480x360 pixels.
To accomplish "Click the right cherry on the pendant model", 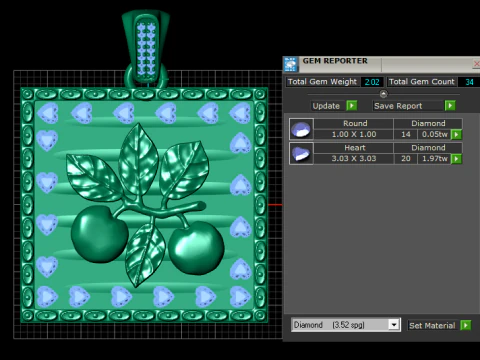I will point(196,248).
